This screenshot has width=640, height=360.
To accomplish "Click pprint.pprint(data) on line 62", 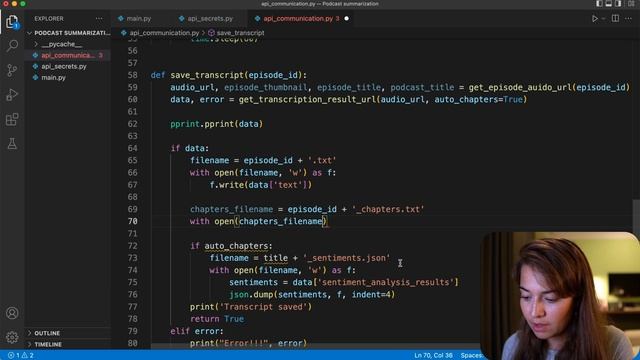I will coord(216,124).
